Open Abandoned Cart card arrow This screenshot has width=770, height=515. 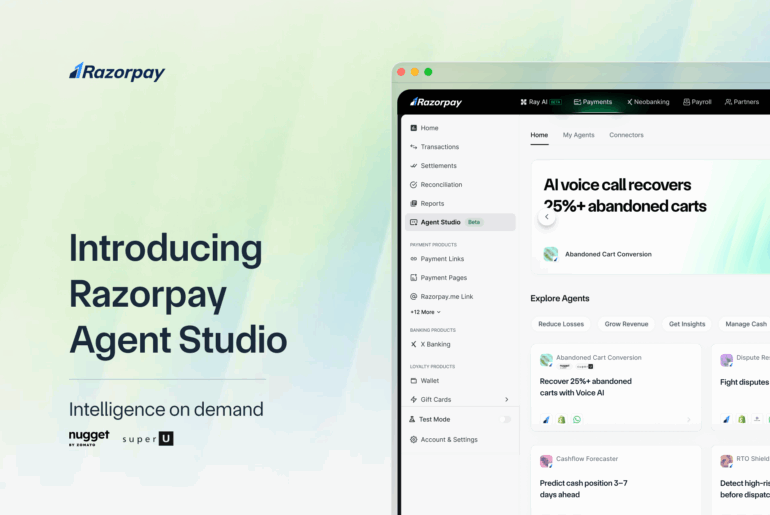pyautogui.click(x=688, y=420)
